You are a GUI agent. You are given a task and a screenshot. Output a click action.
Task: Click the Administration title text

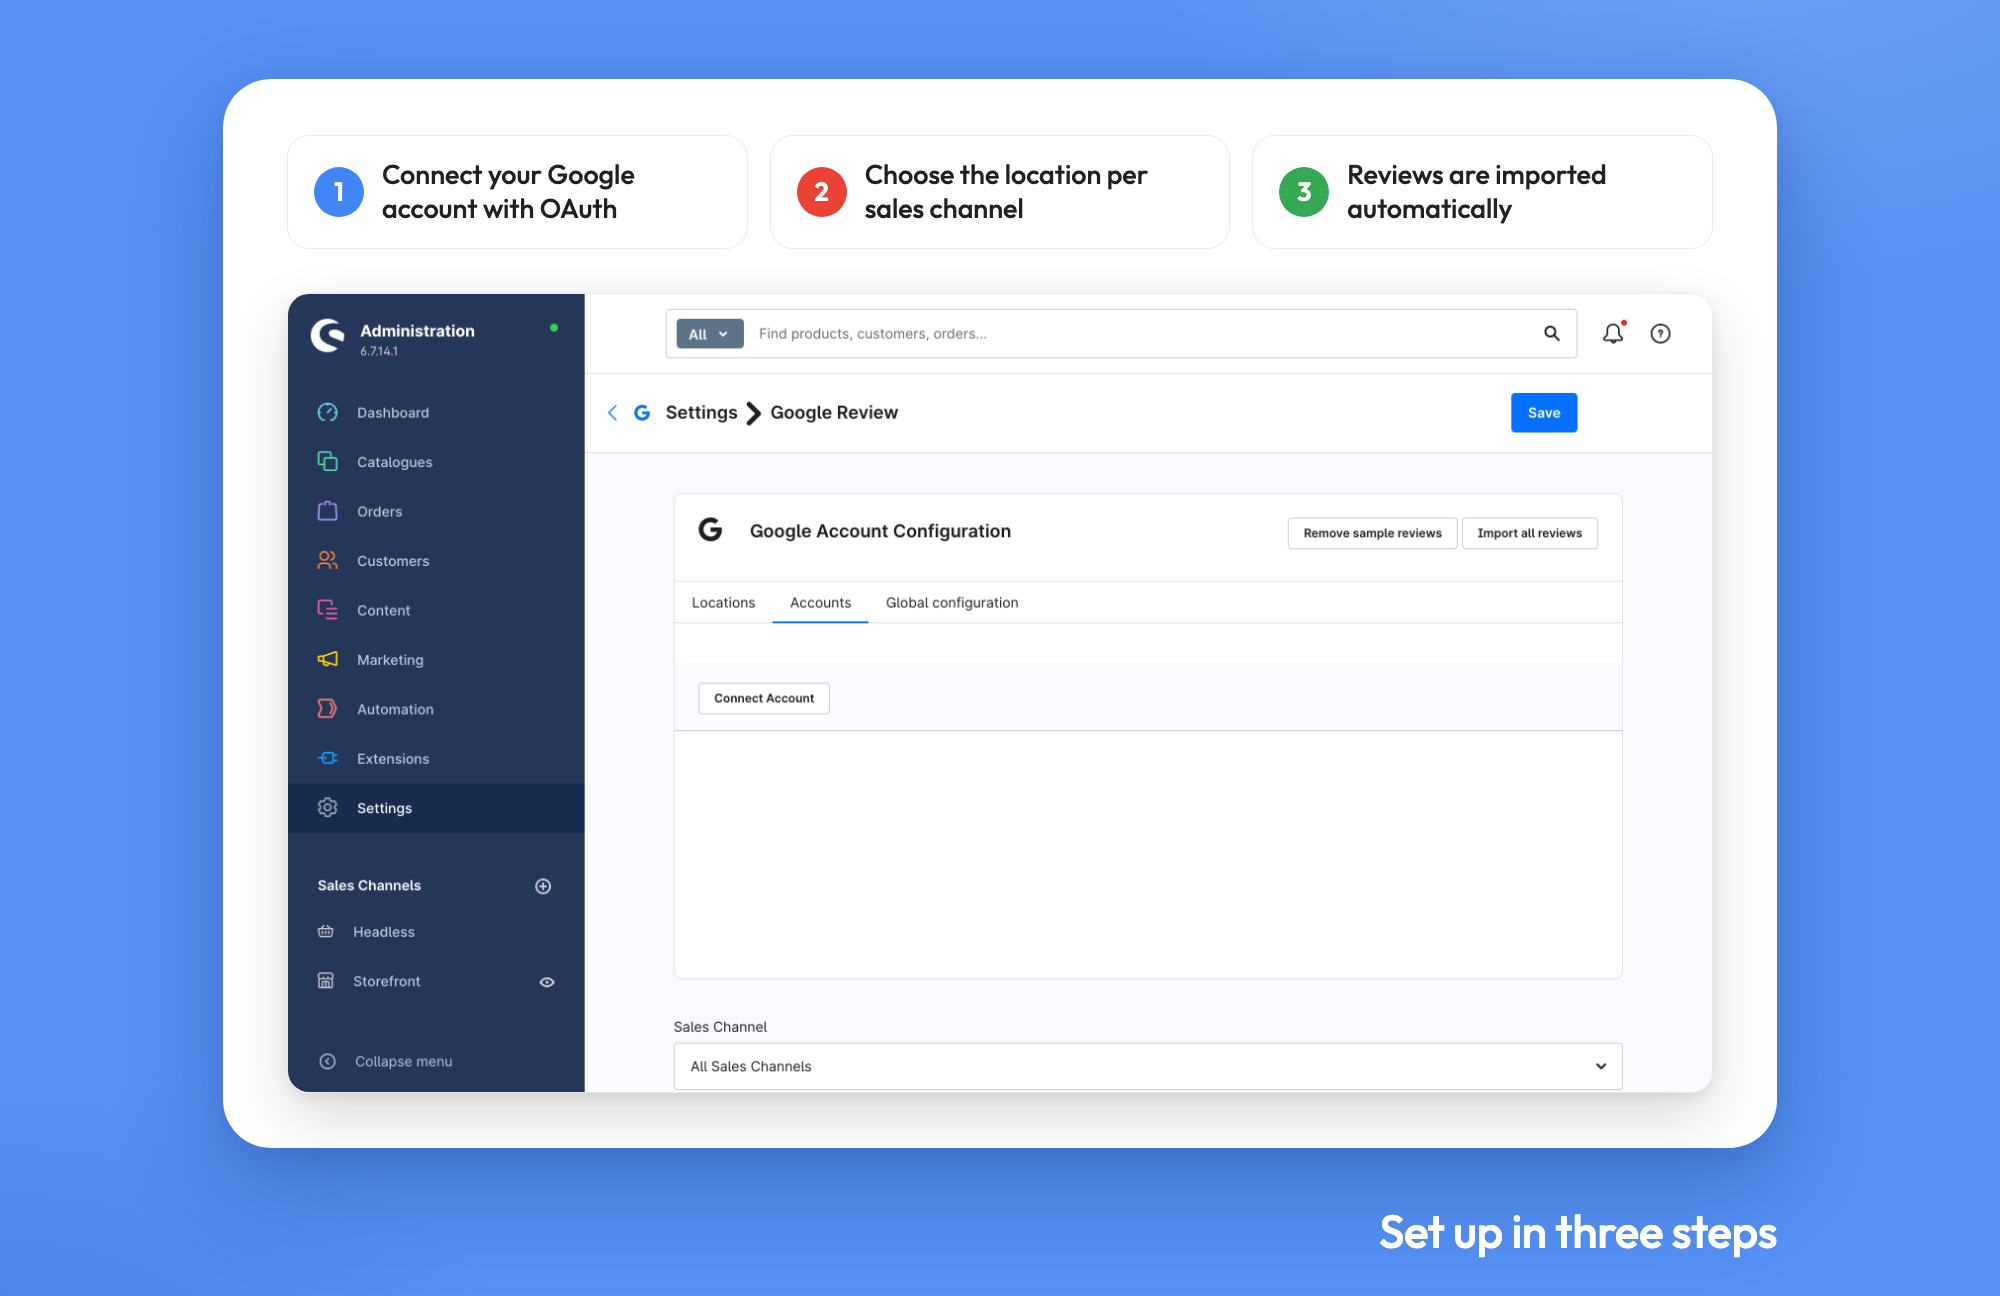click(x=418, y=331)
